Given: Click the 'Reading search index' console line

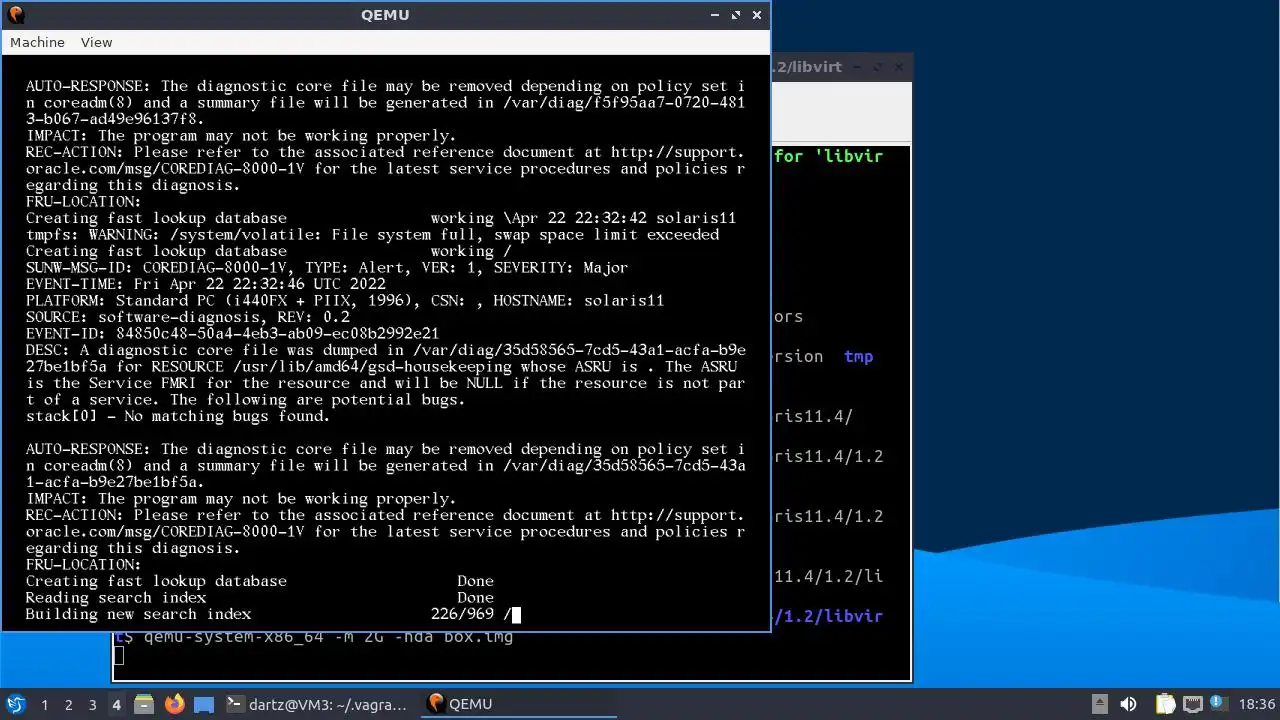Looking at the screenshot, I should click(115, 597).
